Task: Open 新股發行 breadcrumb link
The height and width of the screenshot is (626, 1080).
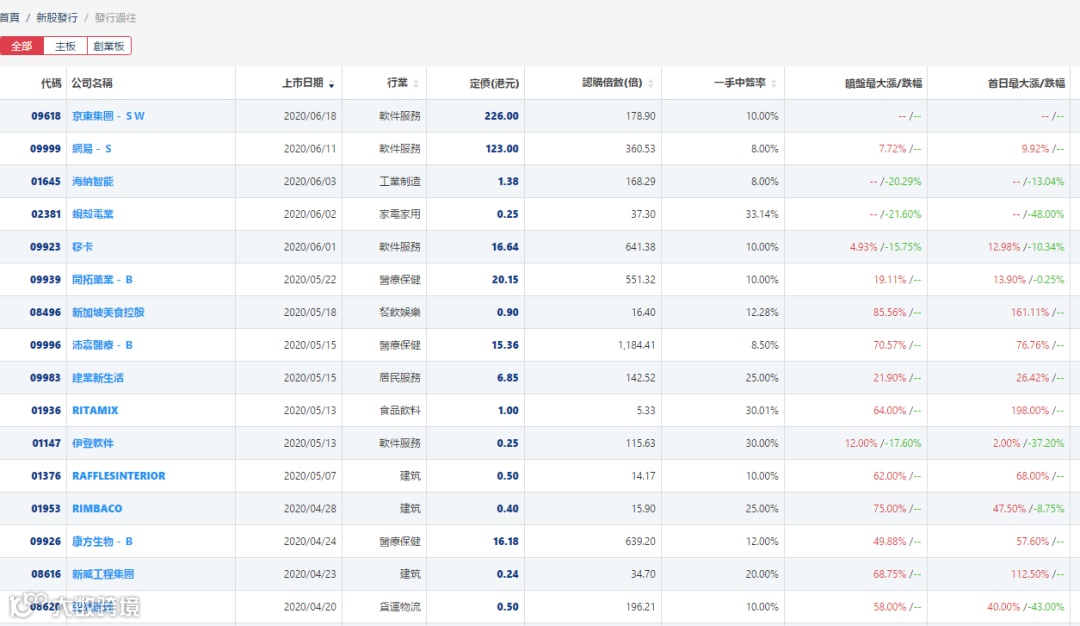Action: (x=56, y=17)
